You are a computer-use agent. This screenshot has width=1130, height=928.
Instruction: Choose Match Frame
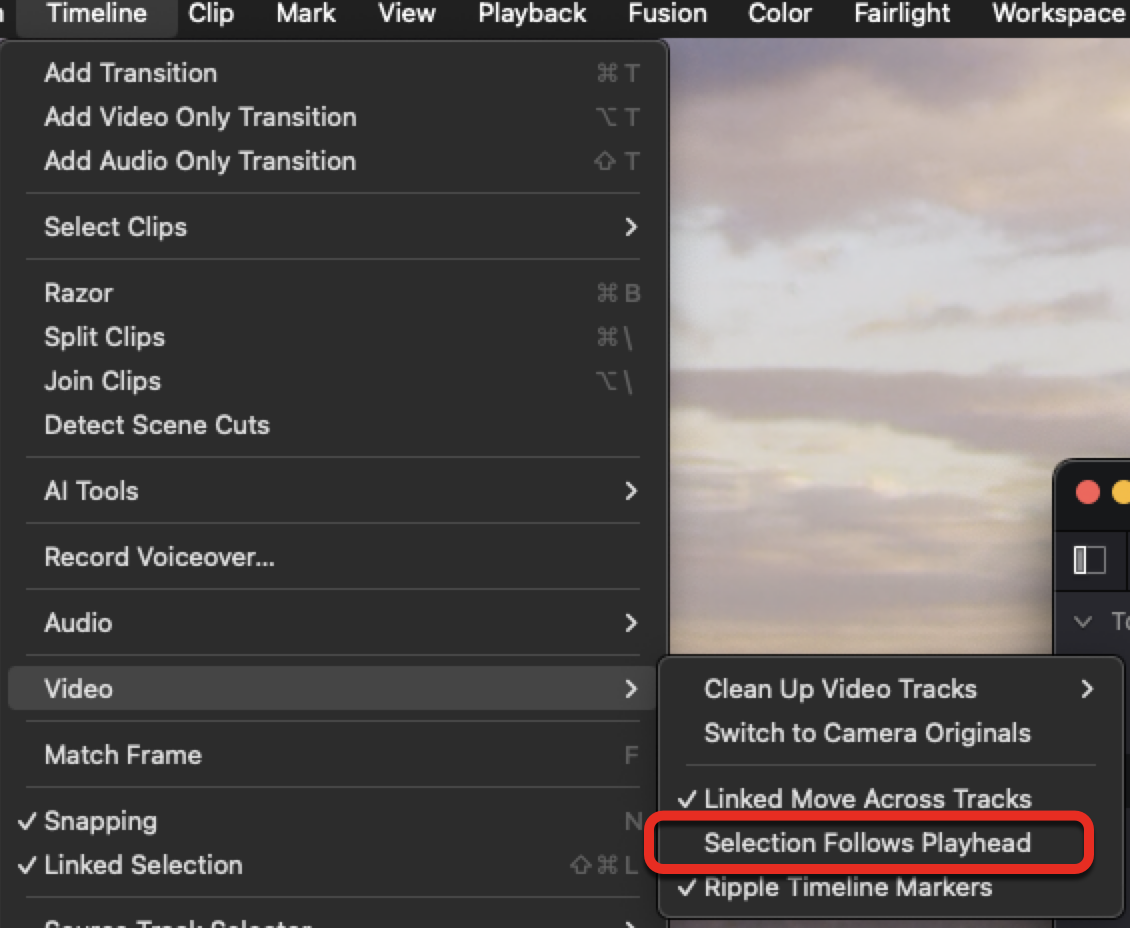pyautogui.click(x=332, y=755)
